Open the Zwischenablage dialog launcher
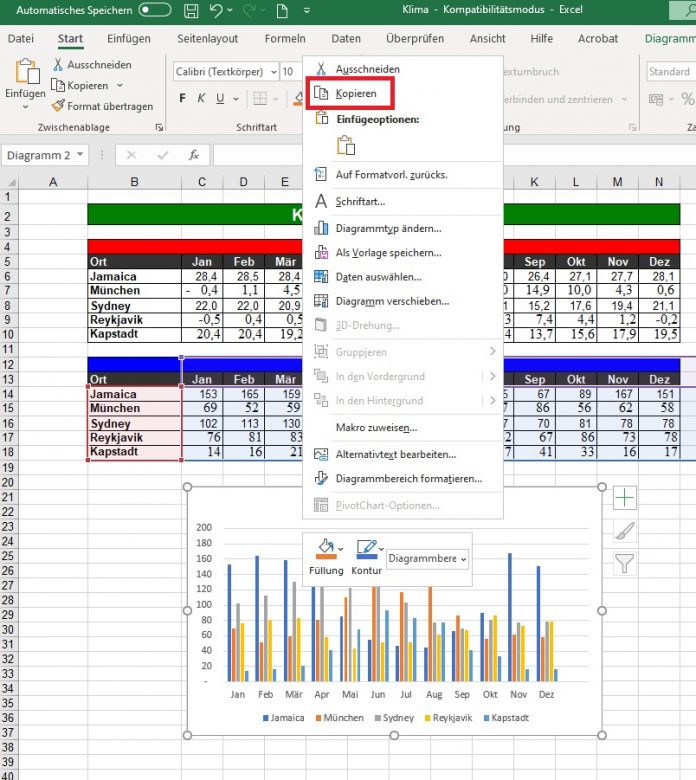This screenshot has width=696, height=780. point(159,128)
